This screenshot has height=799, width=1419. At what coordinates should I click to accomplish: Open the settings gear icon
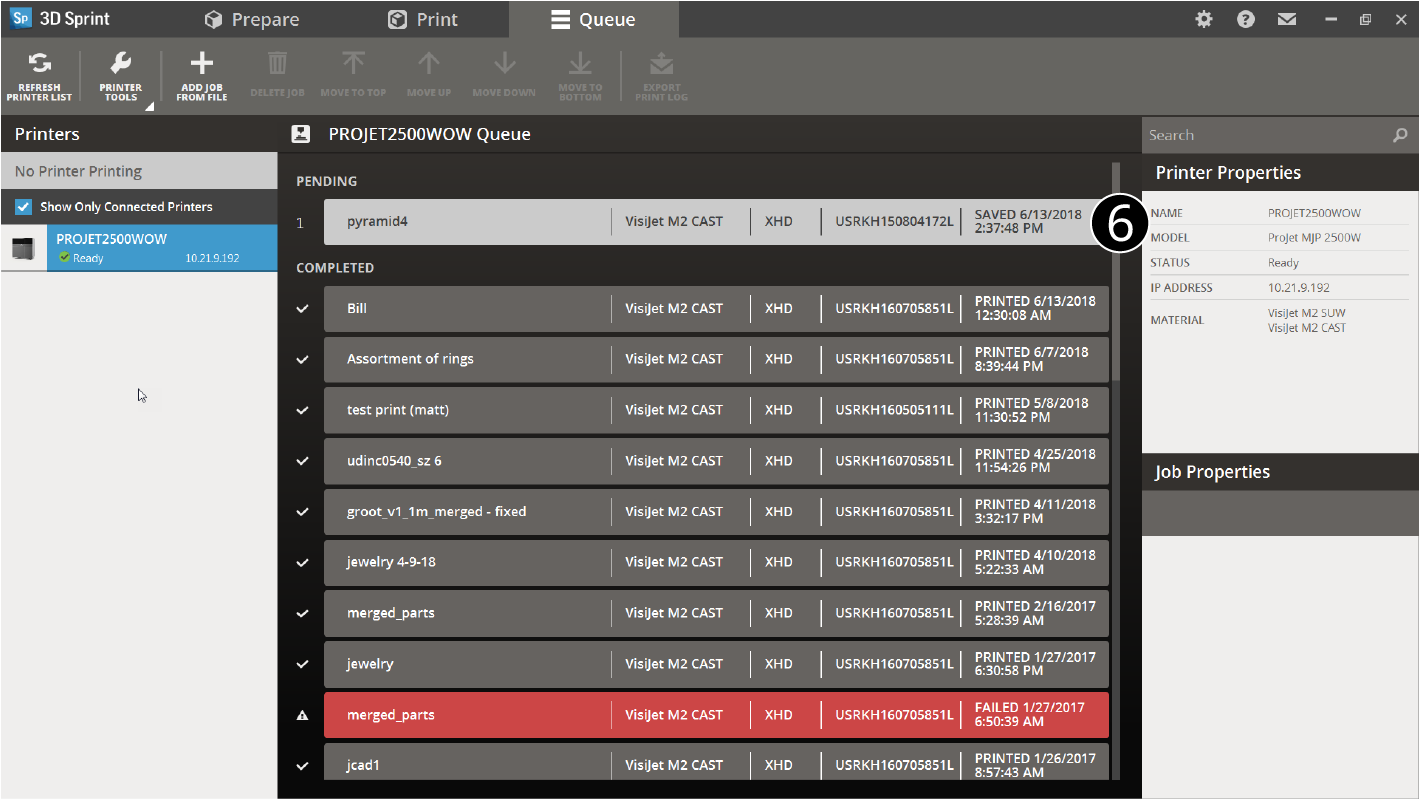(1204, 19)
